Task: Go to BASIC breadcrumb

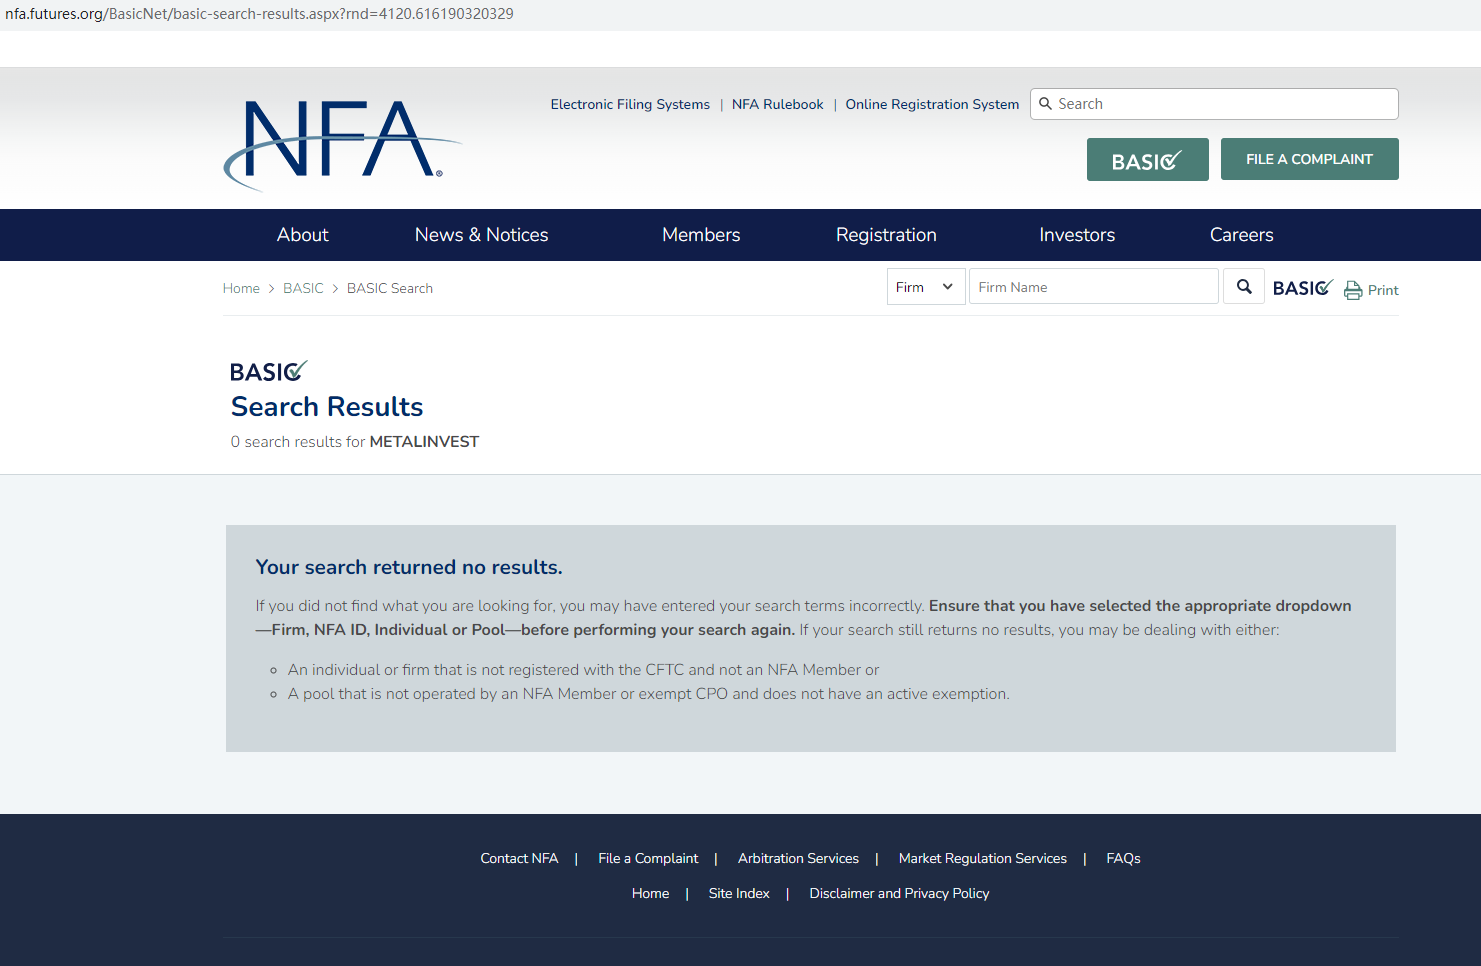Action: tap(303, 288)
